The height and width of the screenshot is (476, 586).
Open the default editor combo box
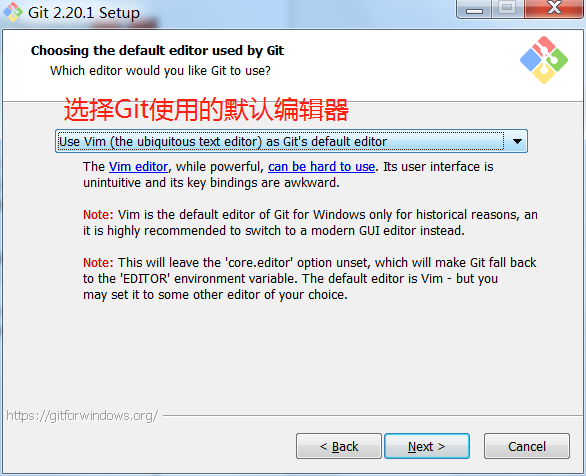291,141
